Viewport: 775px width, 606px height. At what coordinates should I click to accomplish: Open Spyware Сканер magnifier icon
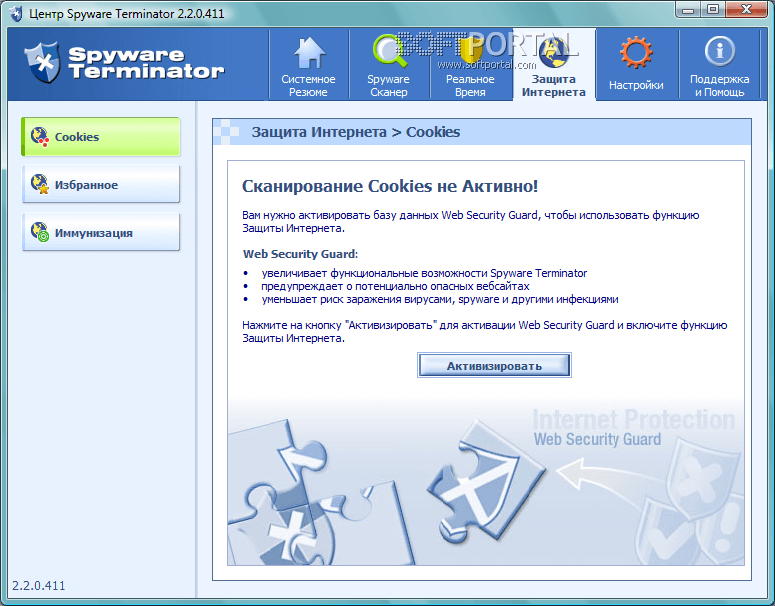pos(389,51)
